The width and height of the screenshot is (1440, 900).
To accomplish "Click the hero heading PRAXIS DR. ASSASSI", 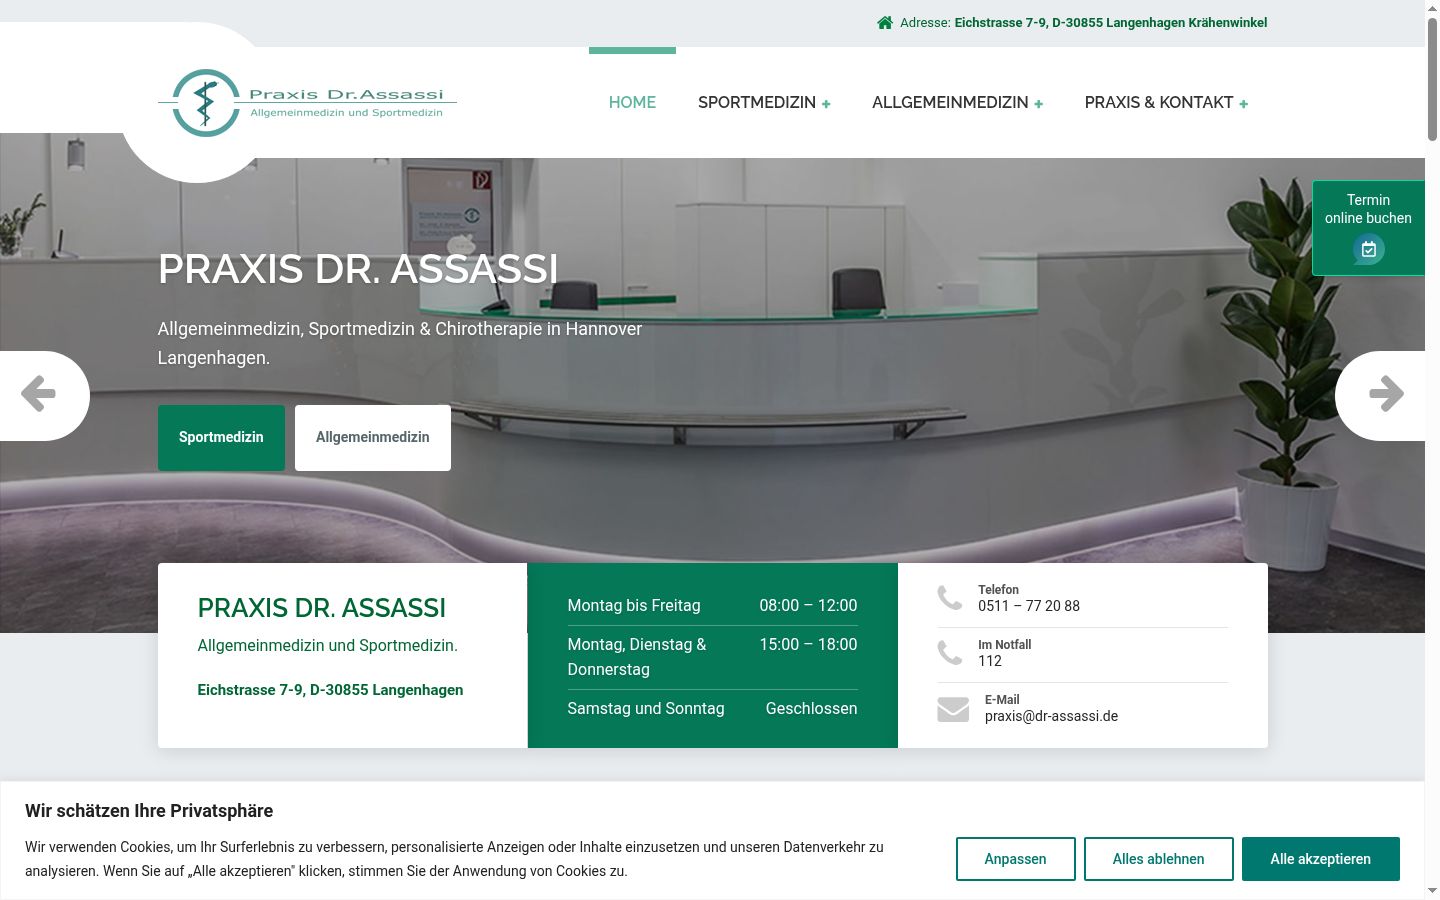I will coord(358,269).
